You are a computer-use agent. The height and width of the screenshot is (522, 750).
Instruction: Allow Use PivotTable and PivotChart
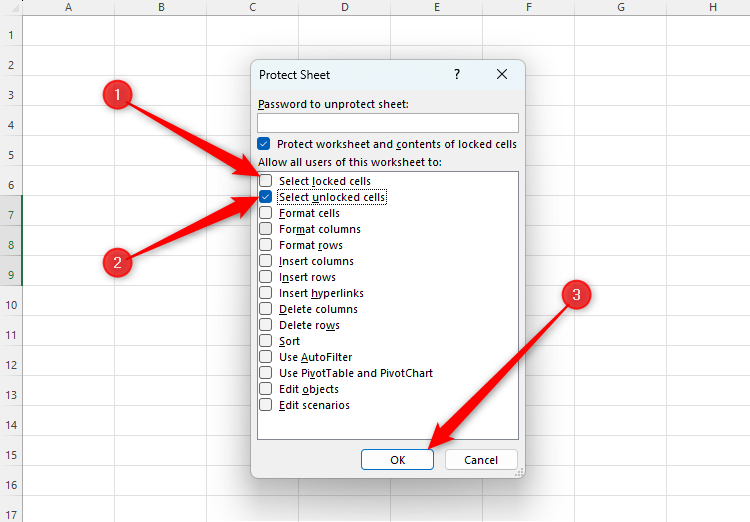click(x=266, y=373)
